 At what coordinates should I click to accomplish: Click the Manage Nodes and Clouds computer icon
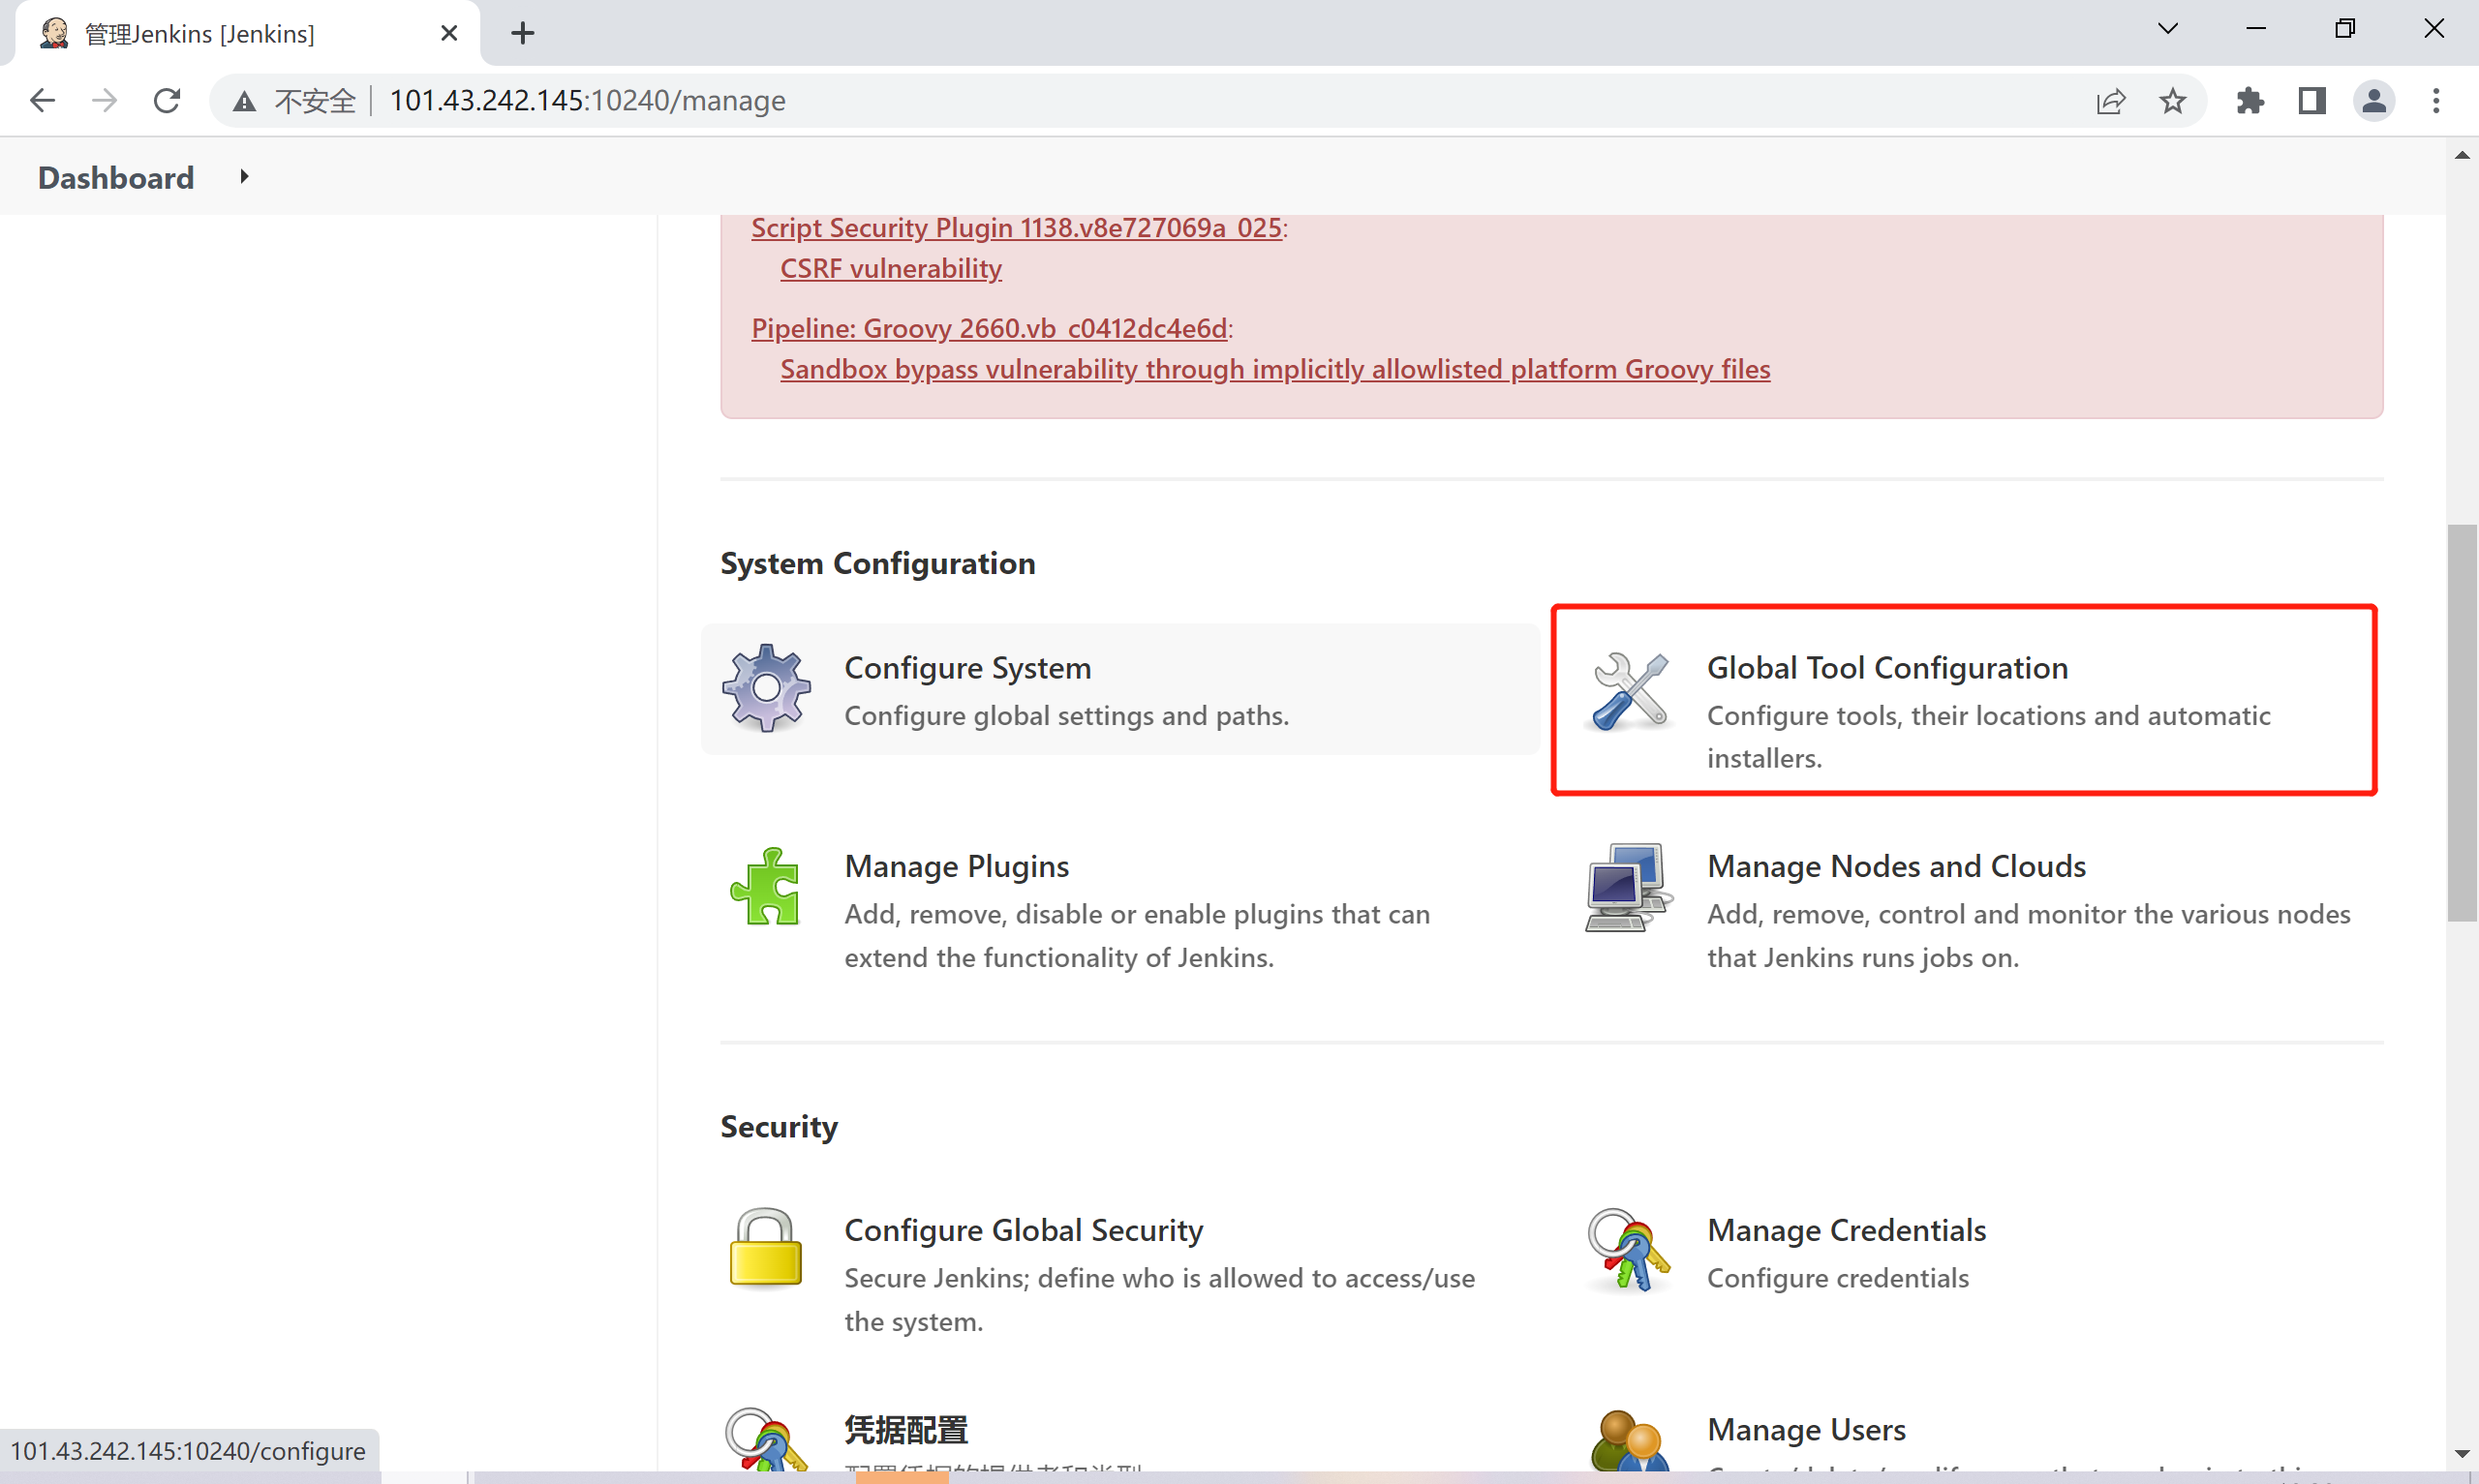(x=1629, y=887)
